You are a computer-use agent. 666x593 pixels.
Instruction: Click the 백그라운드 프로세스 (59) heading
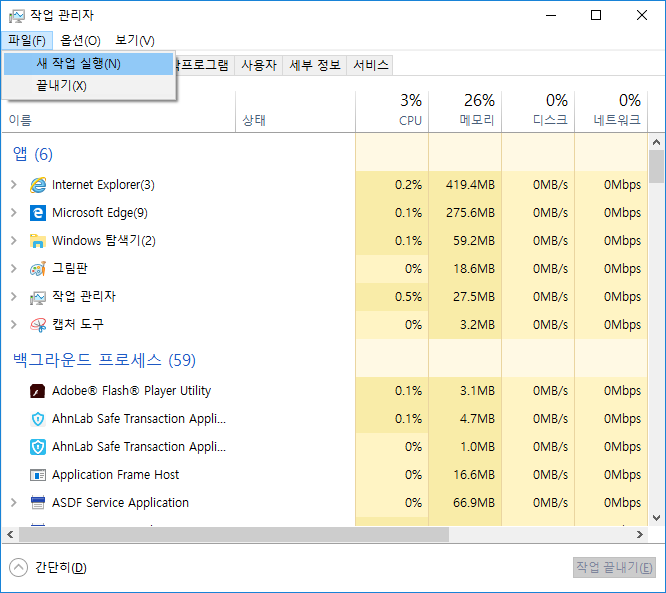point(104,360)
